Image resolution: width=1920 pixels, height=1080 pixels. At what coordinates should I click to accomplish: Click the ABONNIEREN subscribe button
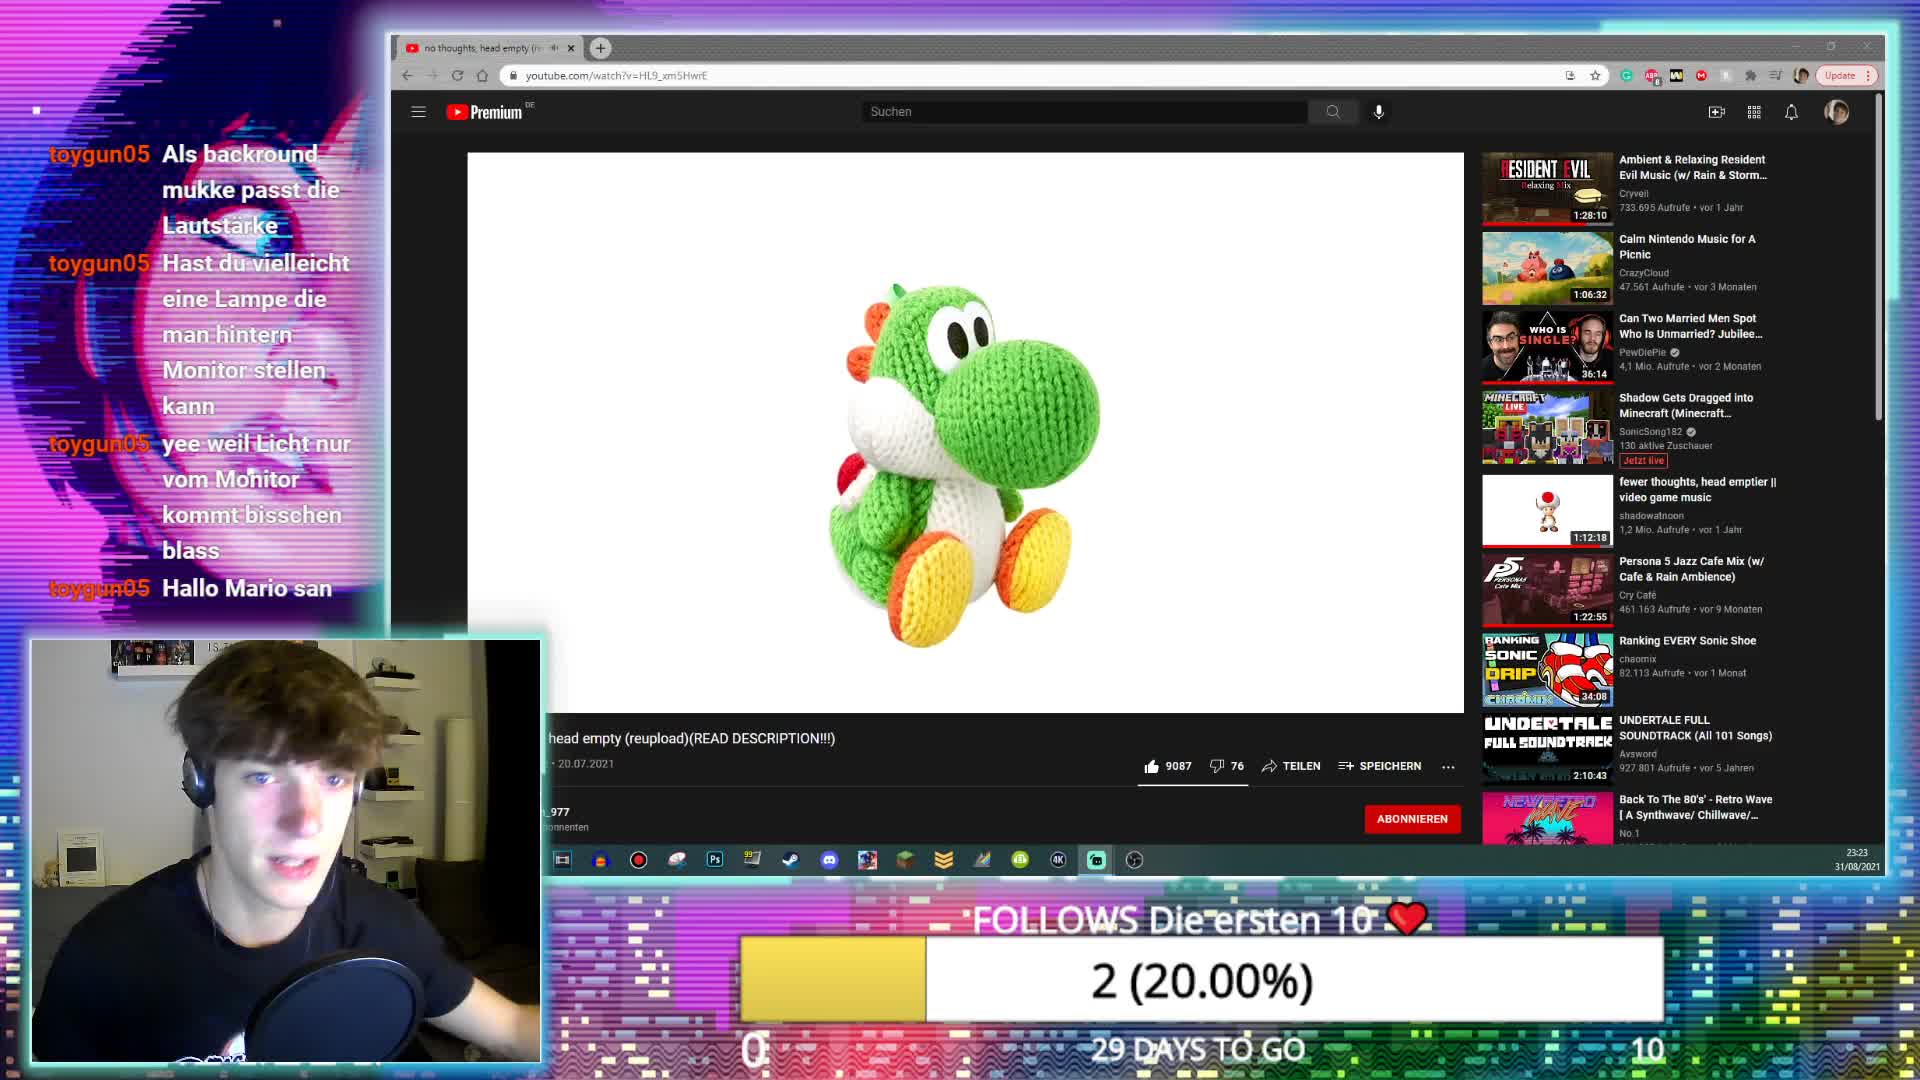coord(1412,819)
